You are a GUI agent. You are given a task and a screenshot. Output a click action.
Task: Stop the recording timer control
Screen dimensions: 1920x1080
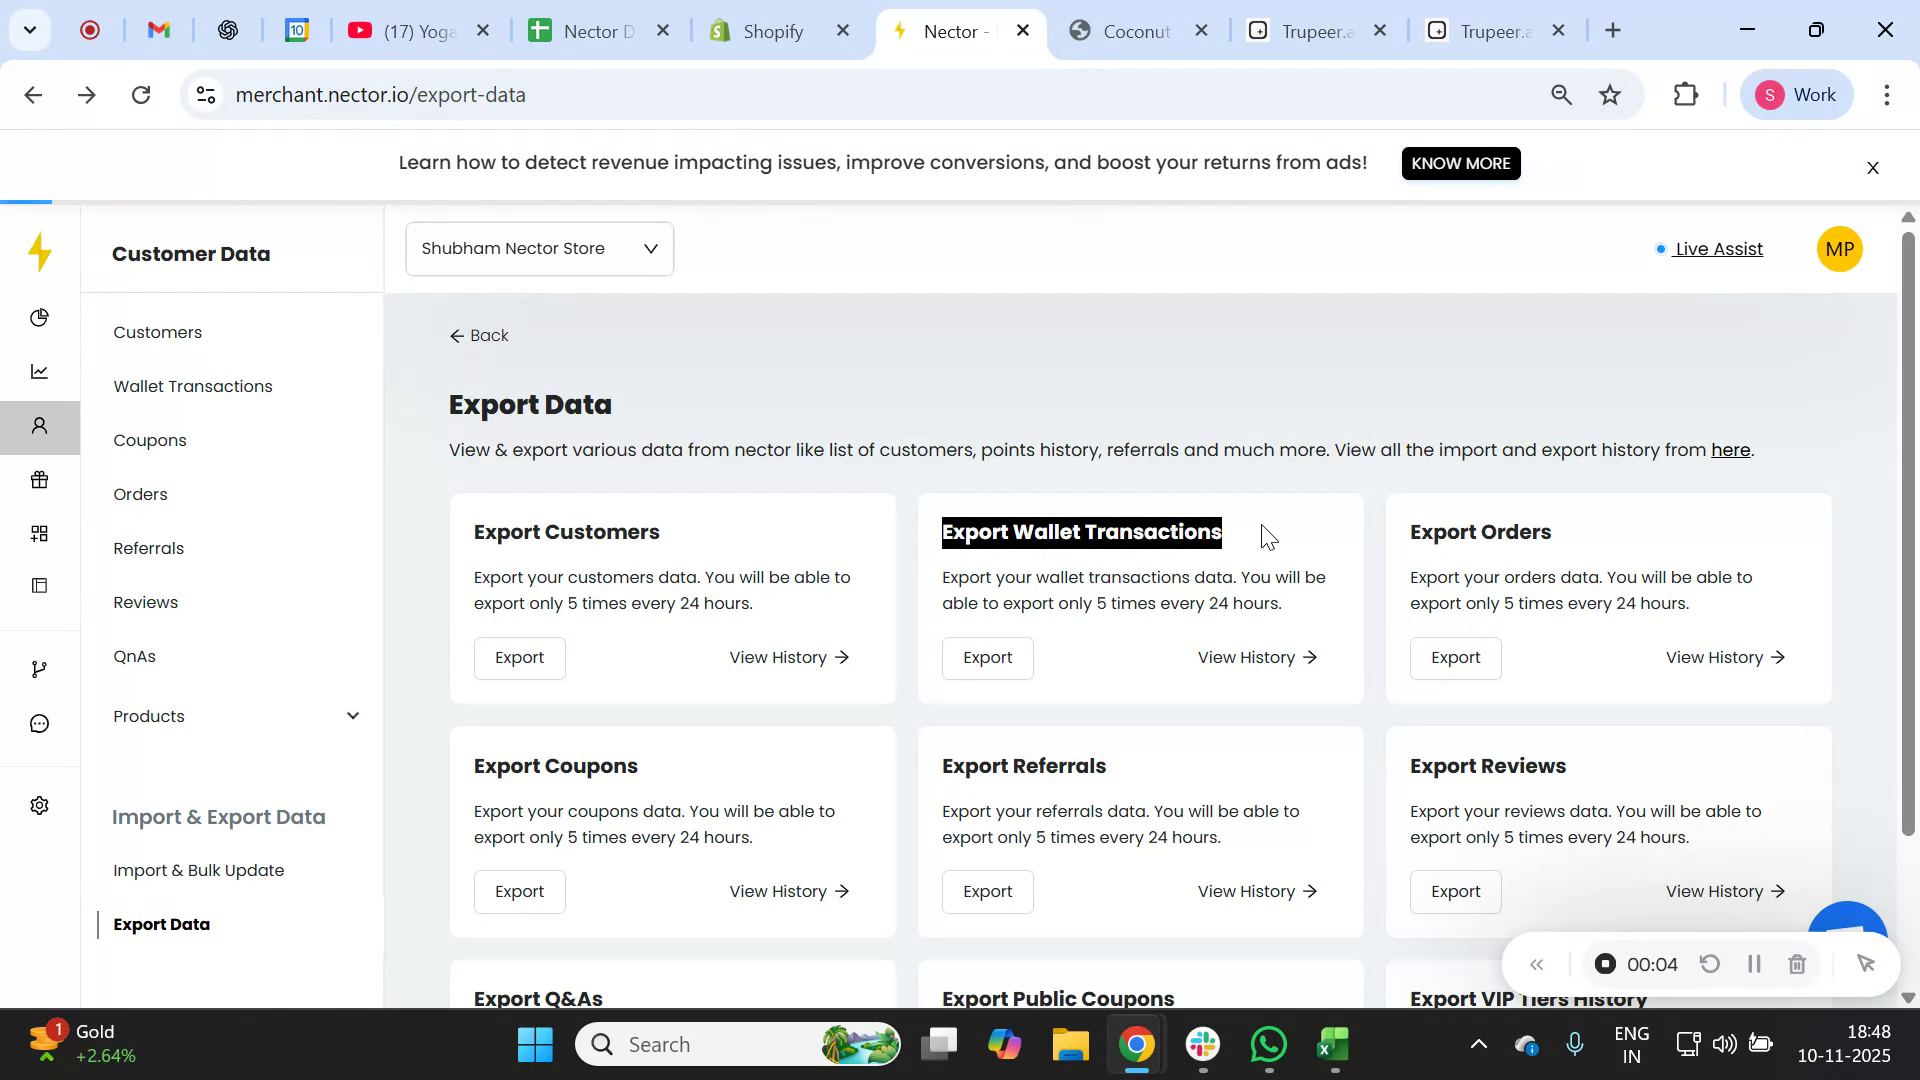tap(1605, 963)
